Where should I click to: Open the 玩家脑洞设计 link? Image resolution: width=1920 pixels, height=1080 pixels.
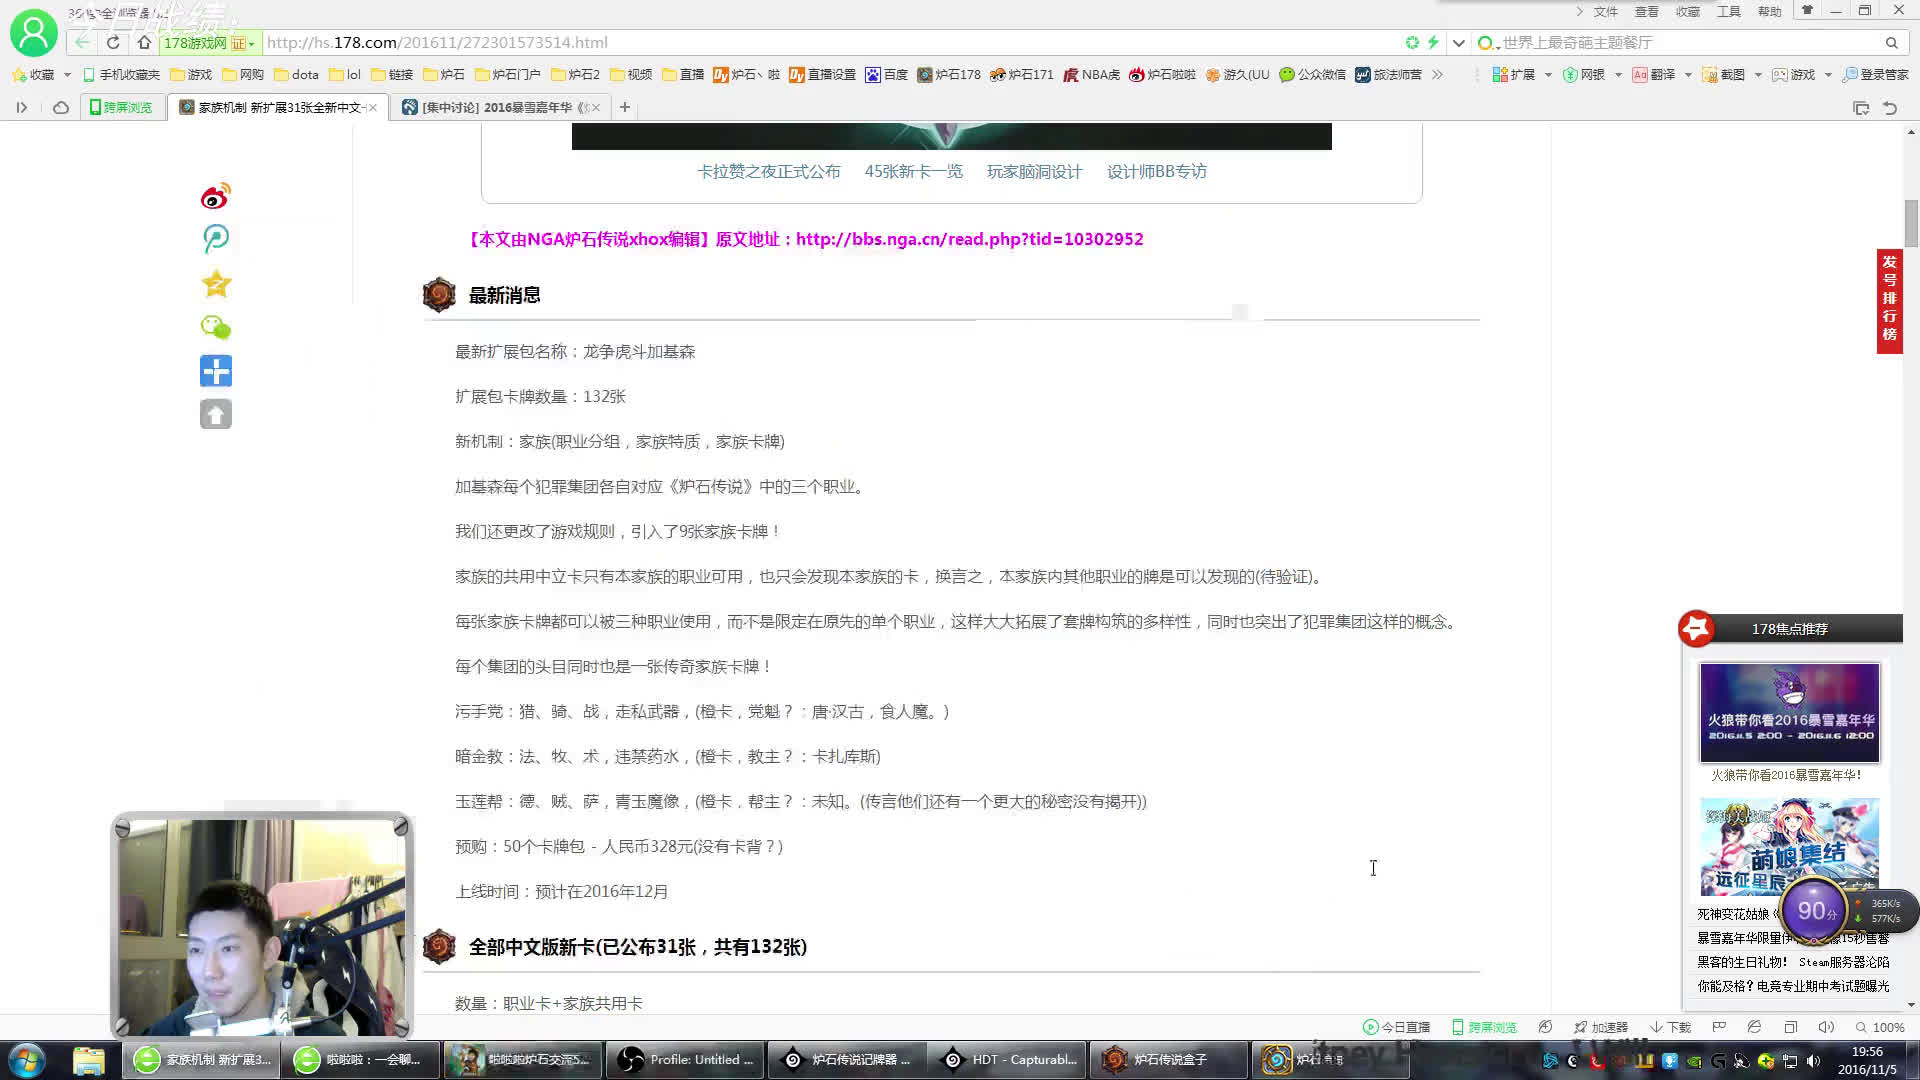(x=1034, y=171)
